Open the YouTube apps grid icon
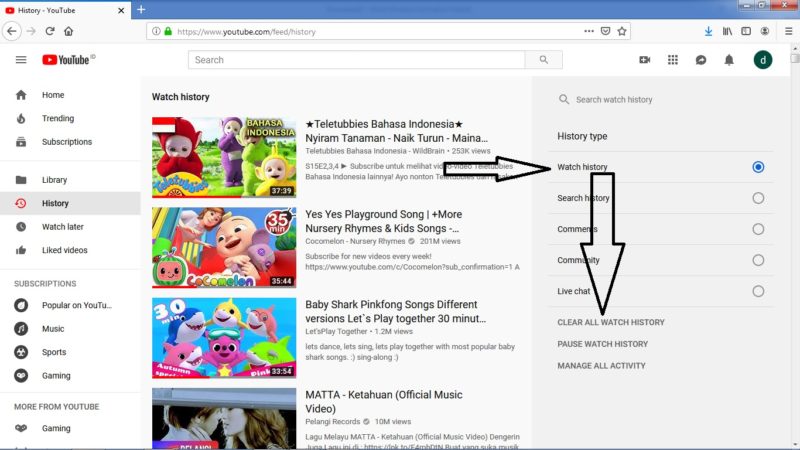 click(x=672, y=60)
